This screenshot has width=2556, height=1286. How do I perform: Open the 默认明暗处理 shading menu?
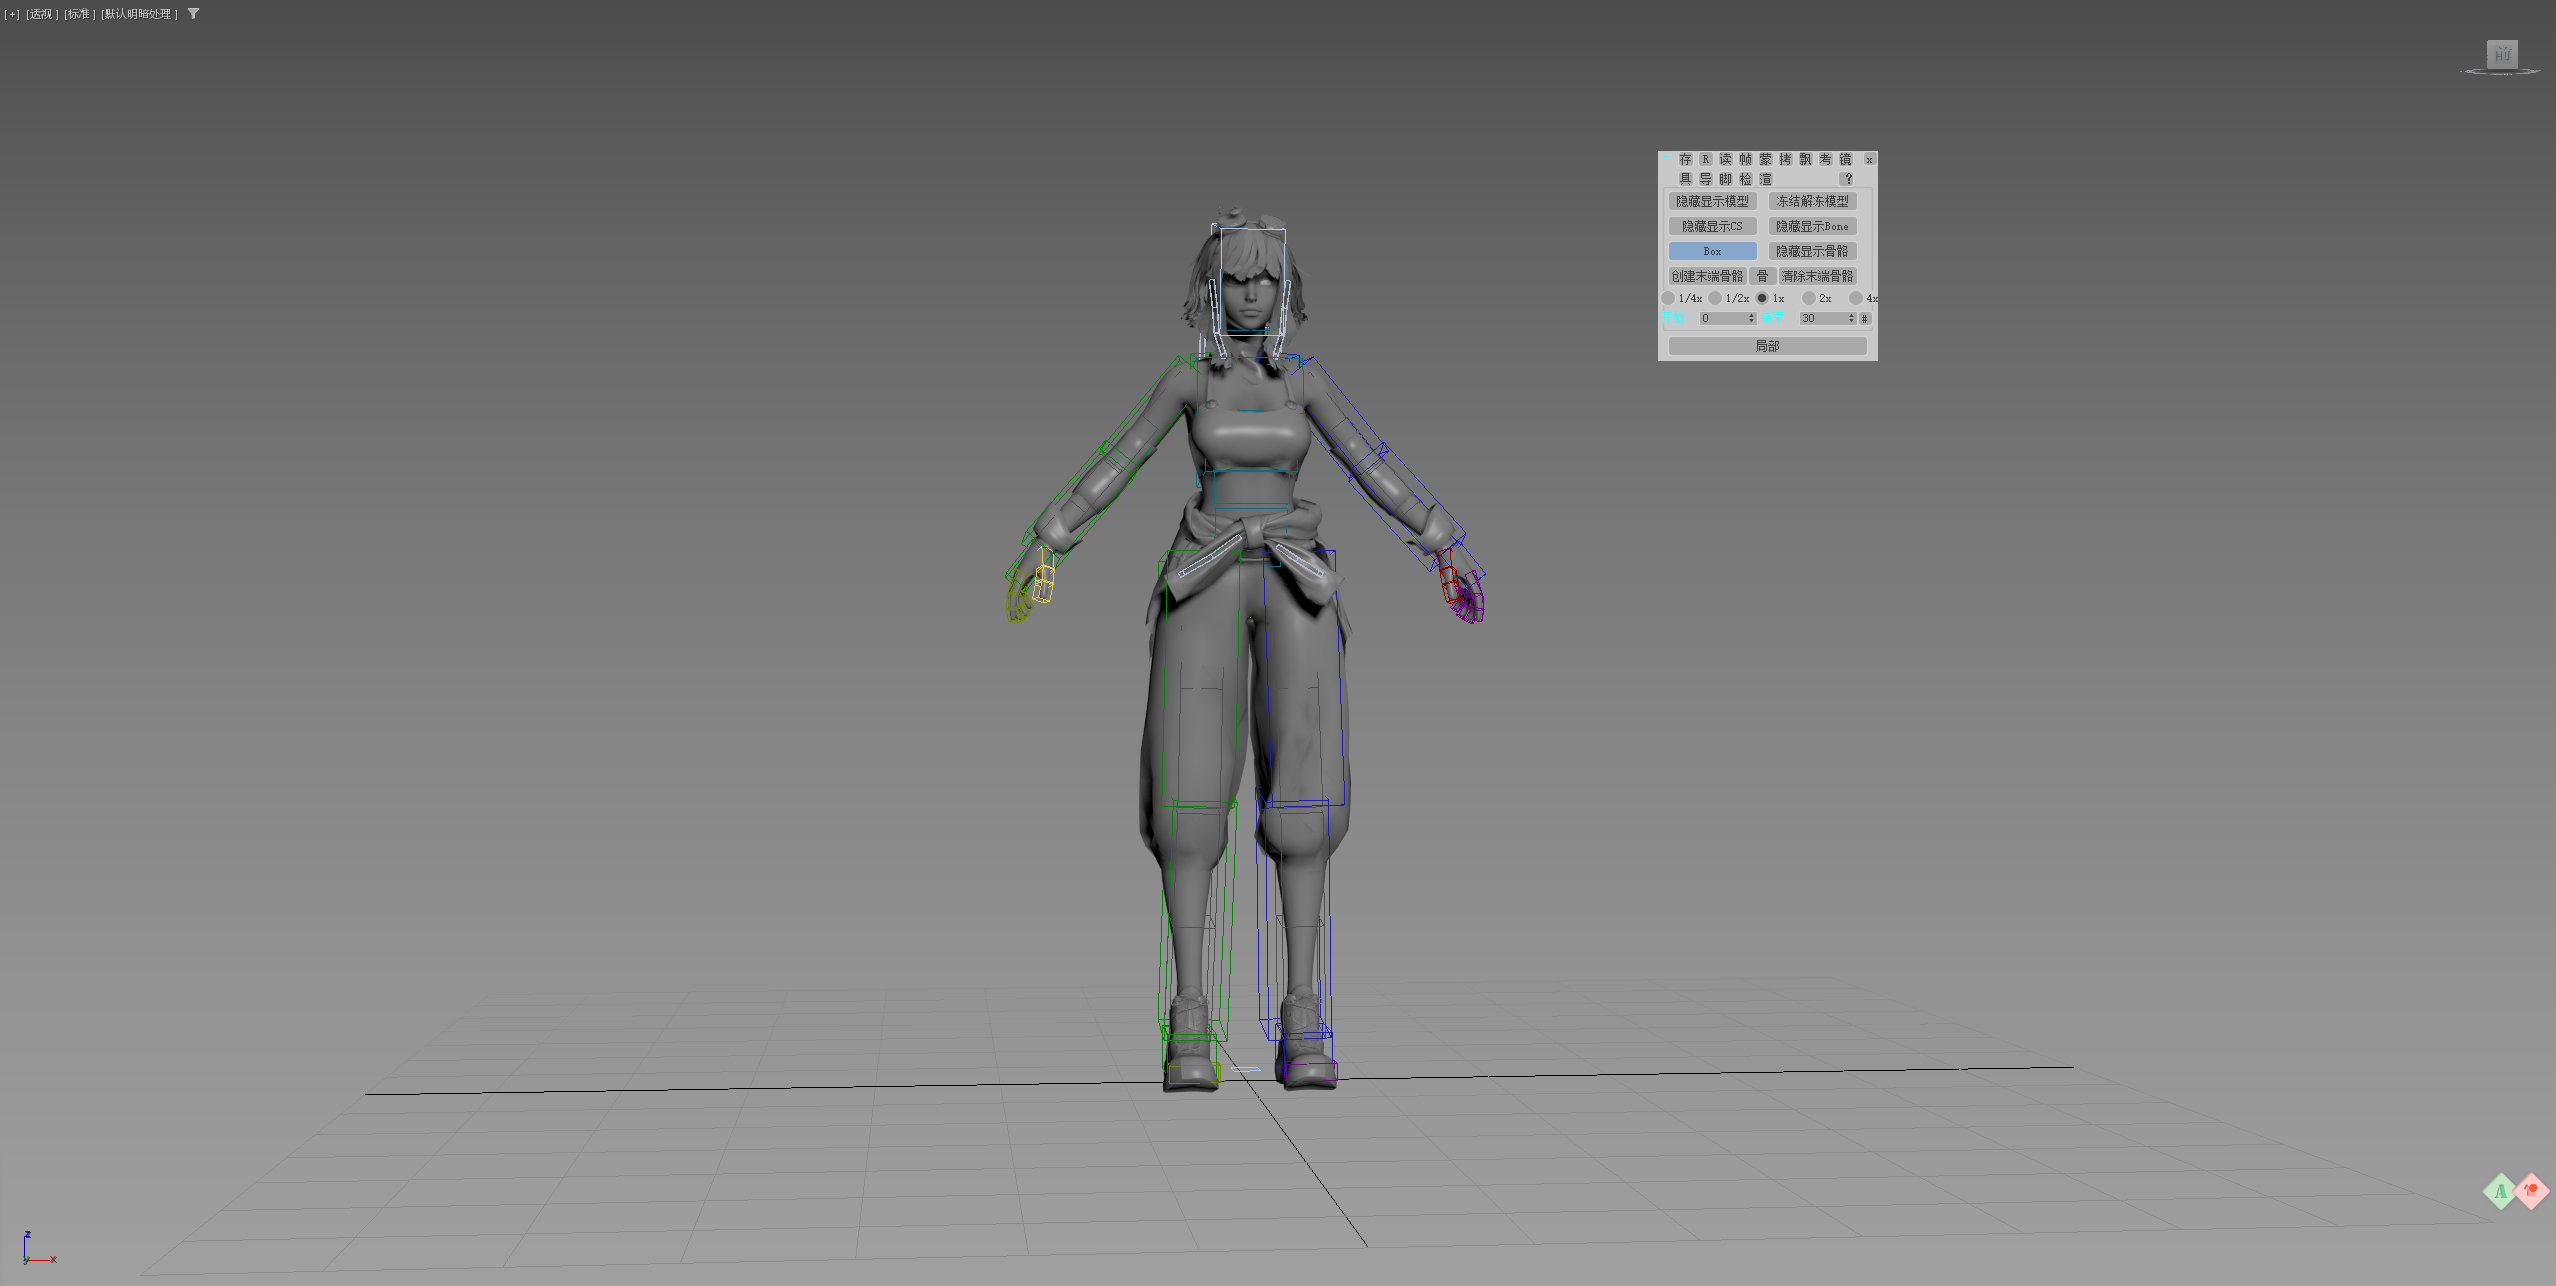[139, 14]
